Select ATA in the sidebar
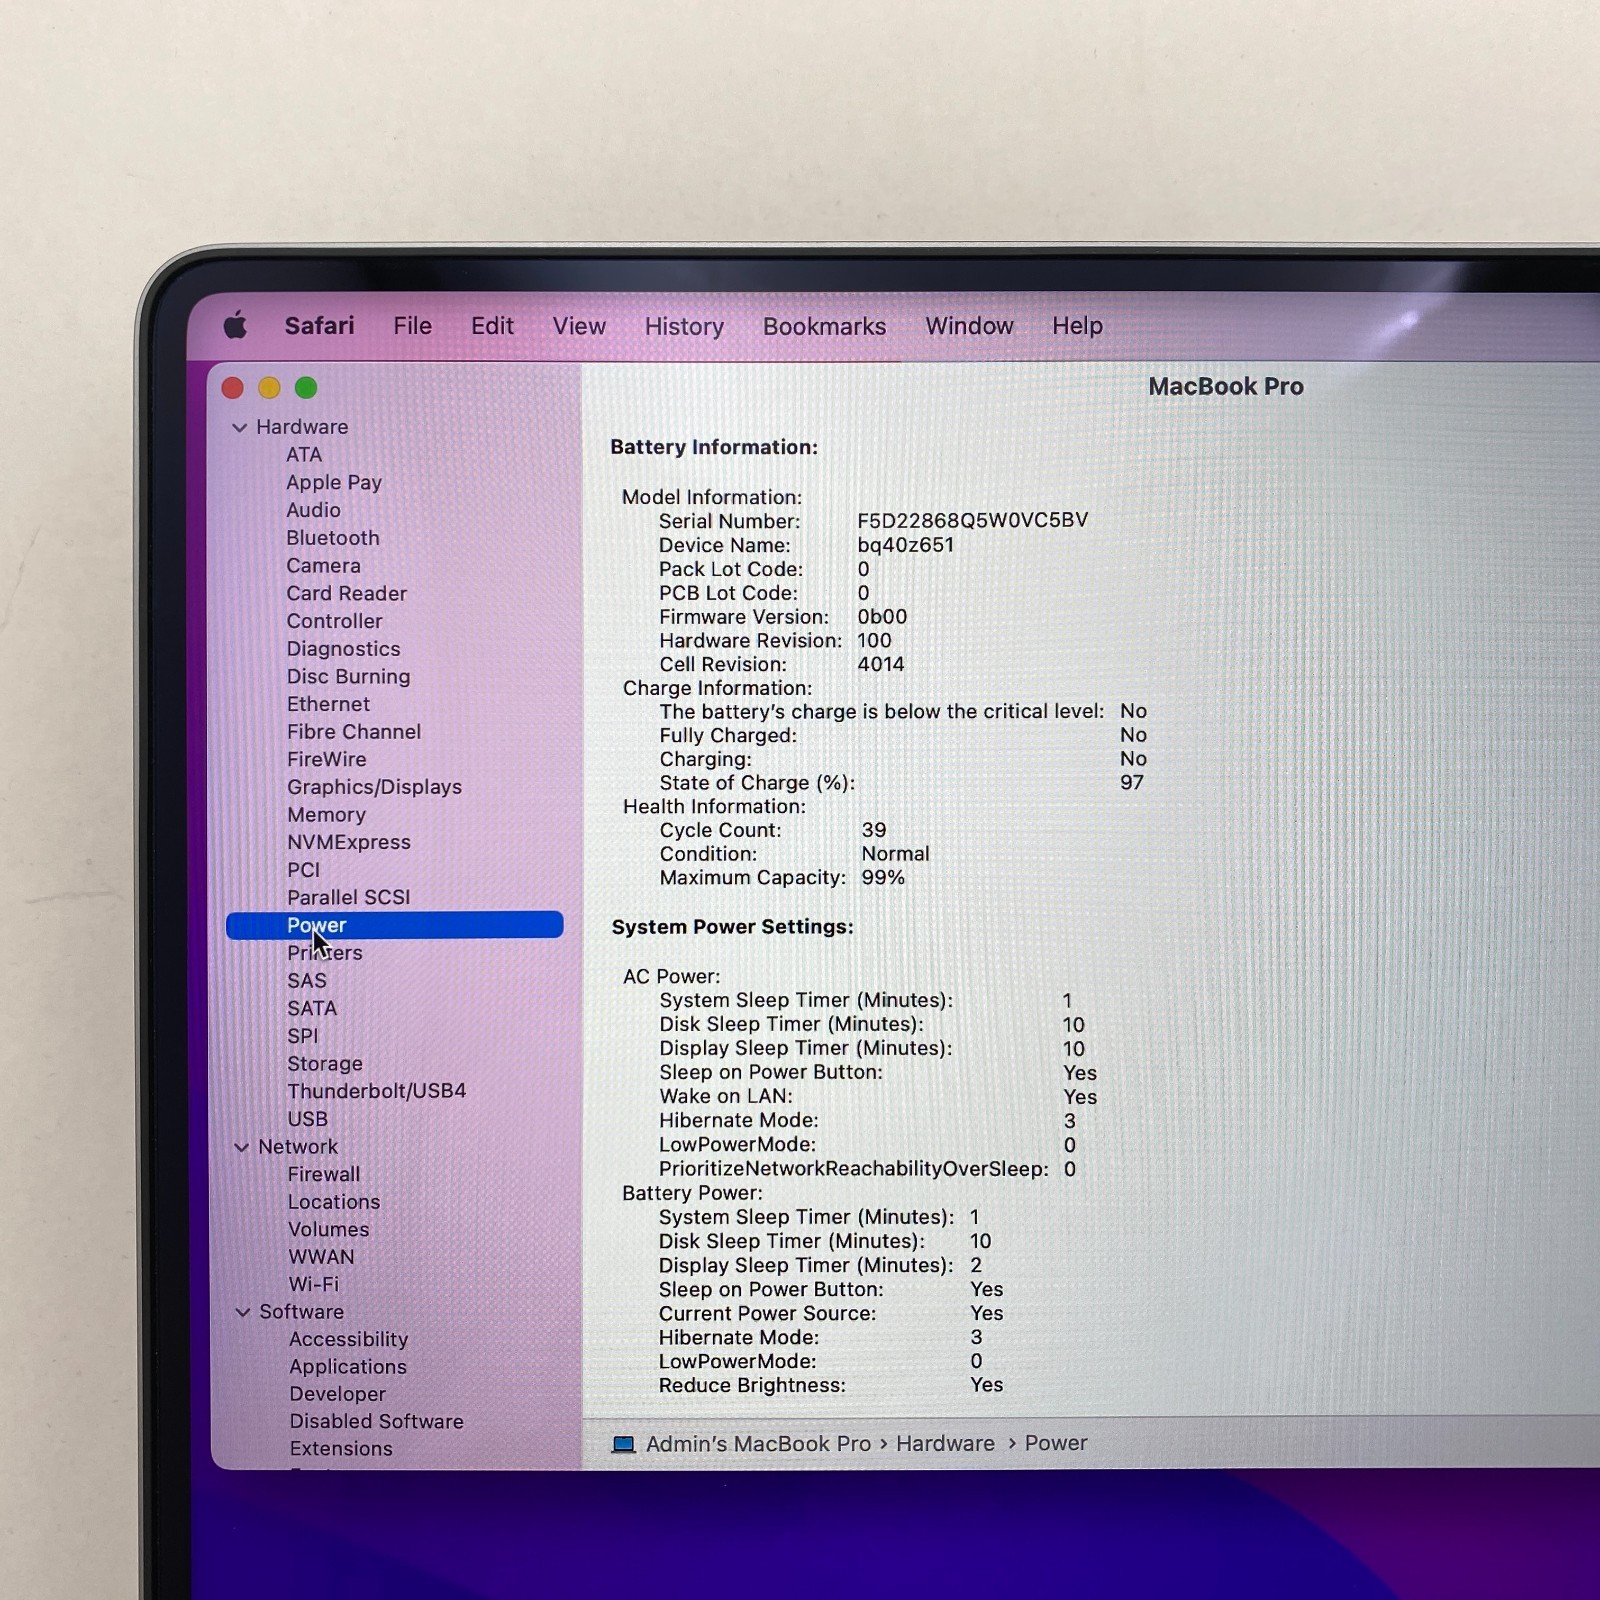The image size is (1600, 1600). (304, 455)
